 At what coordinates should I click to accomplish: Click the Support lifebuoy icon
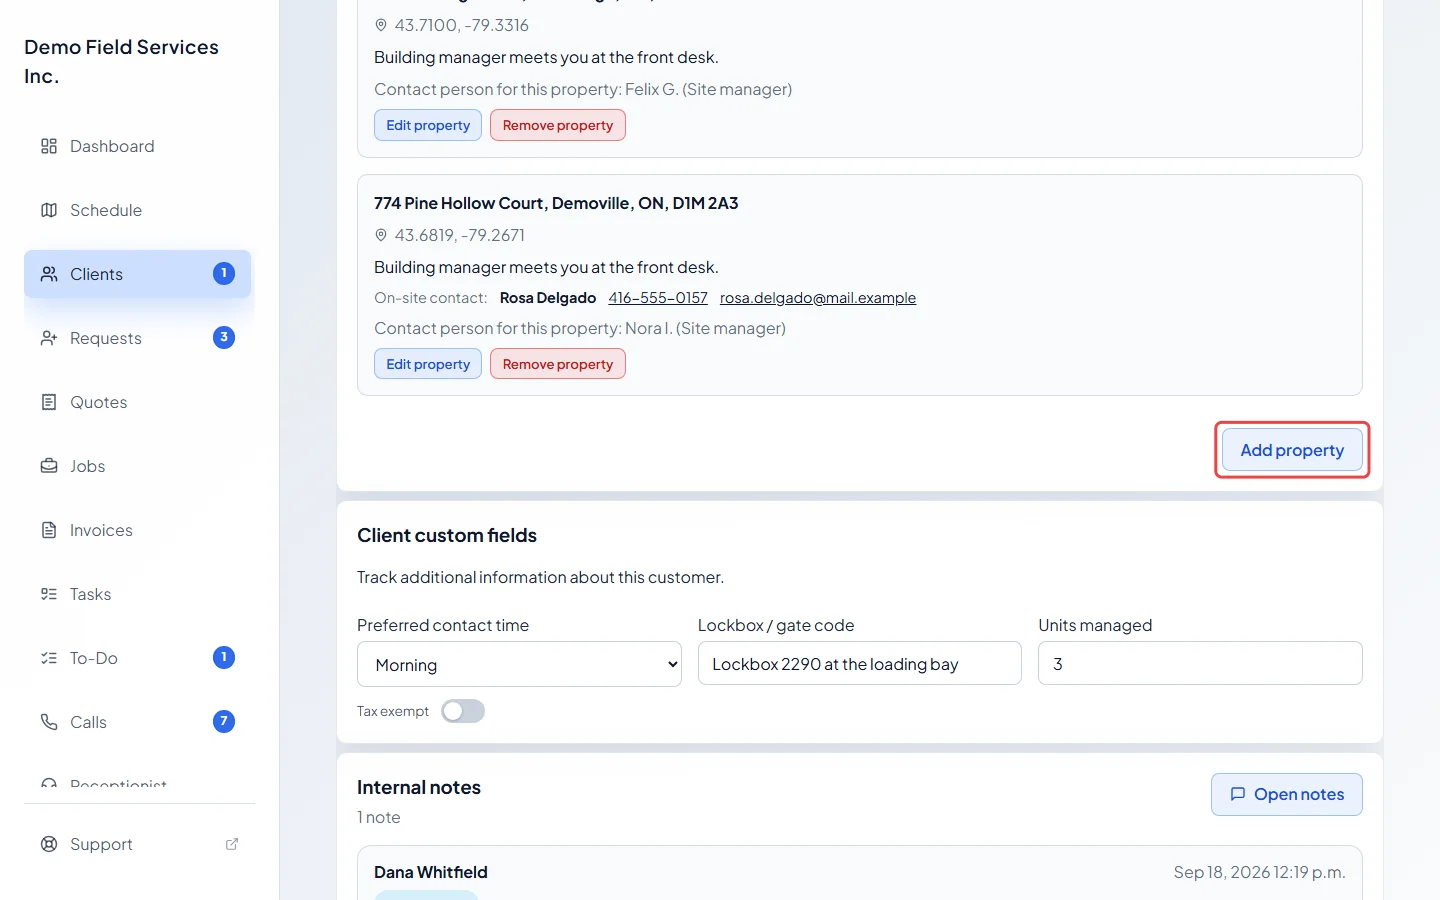pyautogui.click(x=49, y=844)
